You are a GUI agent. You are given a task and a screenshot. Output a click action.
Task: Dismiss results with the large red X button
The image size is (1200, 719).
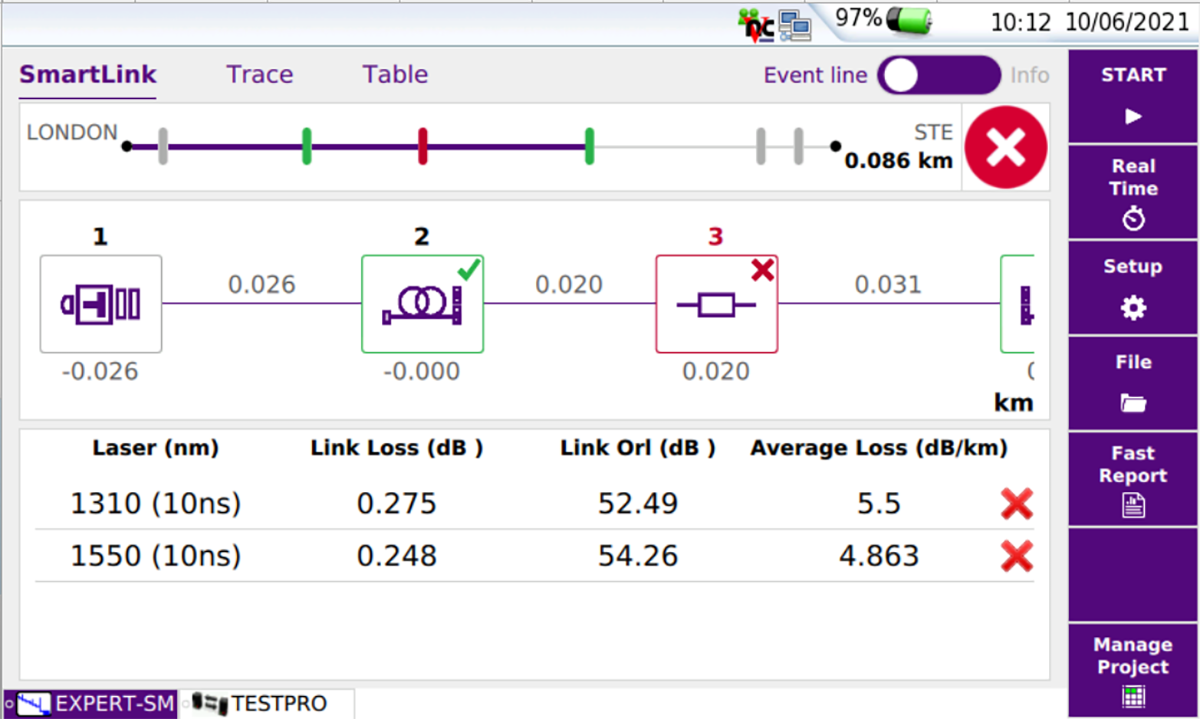1005,146
